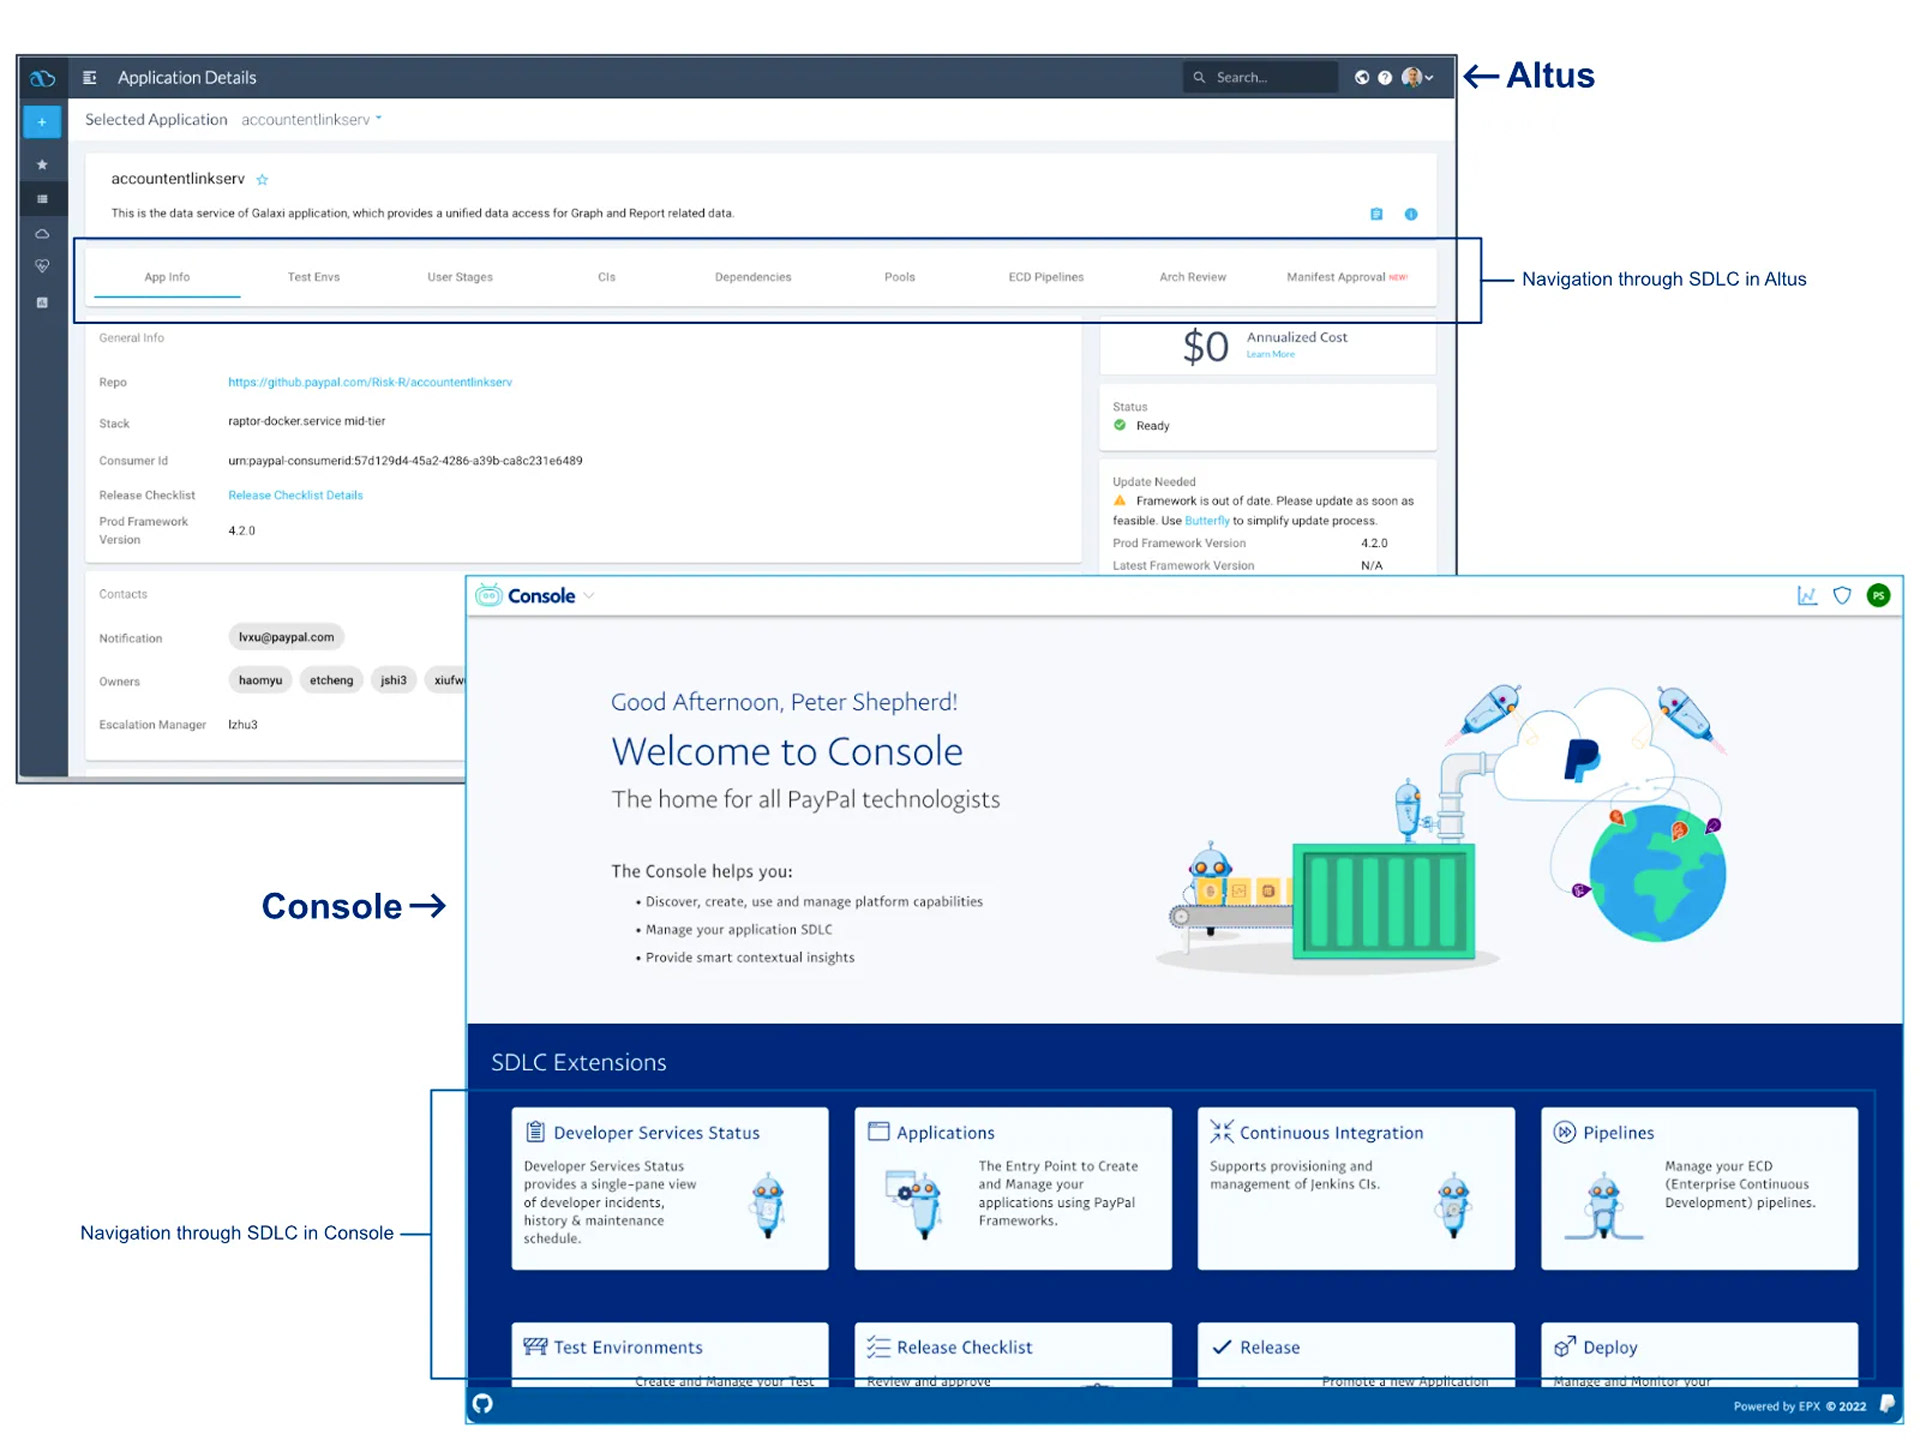Open the user avatar dropdown in Altus
This screenshot has height=1440, width=1920.
pyautogui.click(x=1417, y=78)
